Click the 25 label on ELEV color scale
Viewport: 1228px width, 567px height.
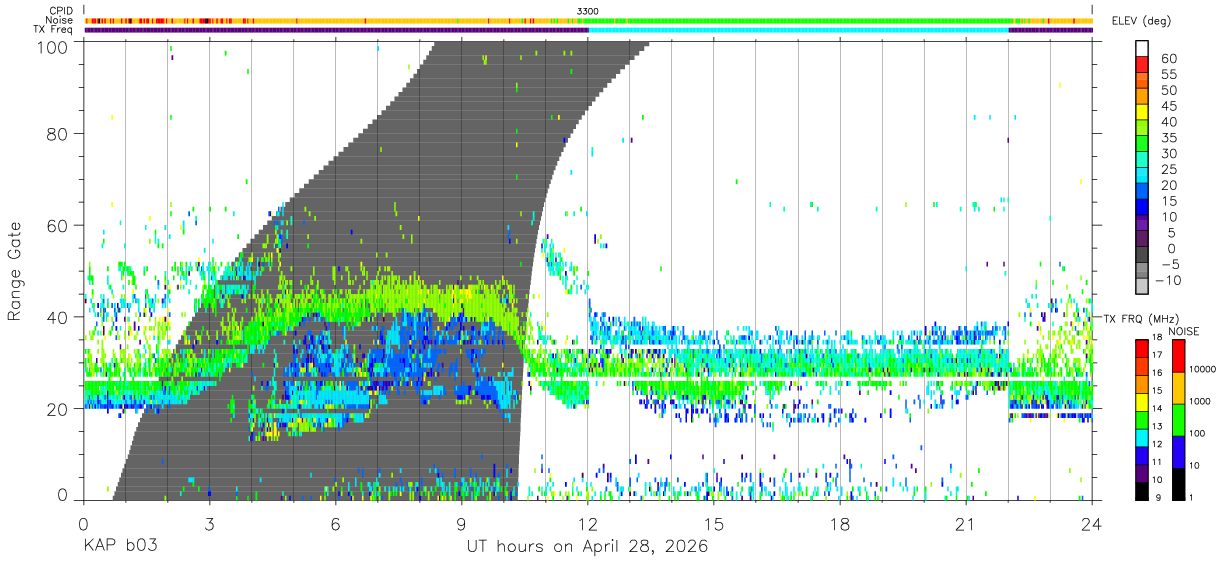point(1167,169)
